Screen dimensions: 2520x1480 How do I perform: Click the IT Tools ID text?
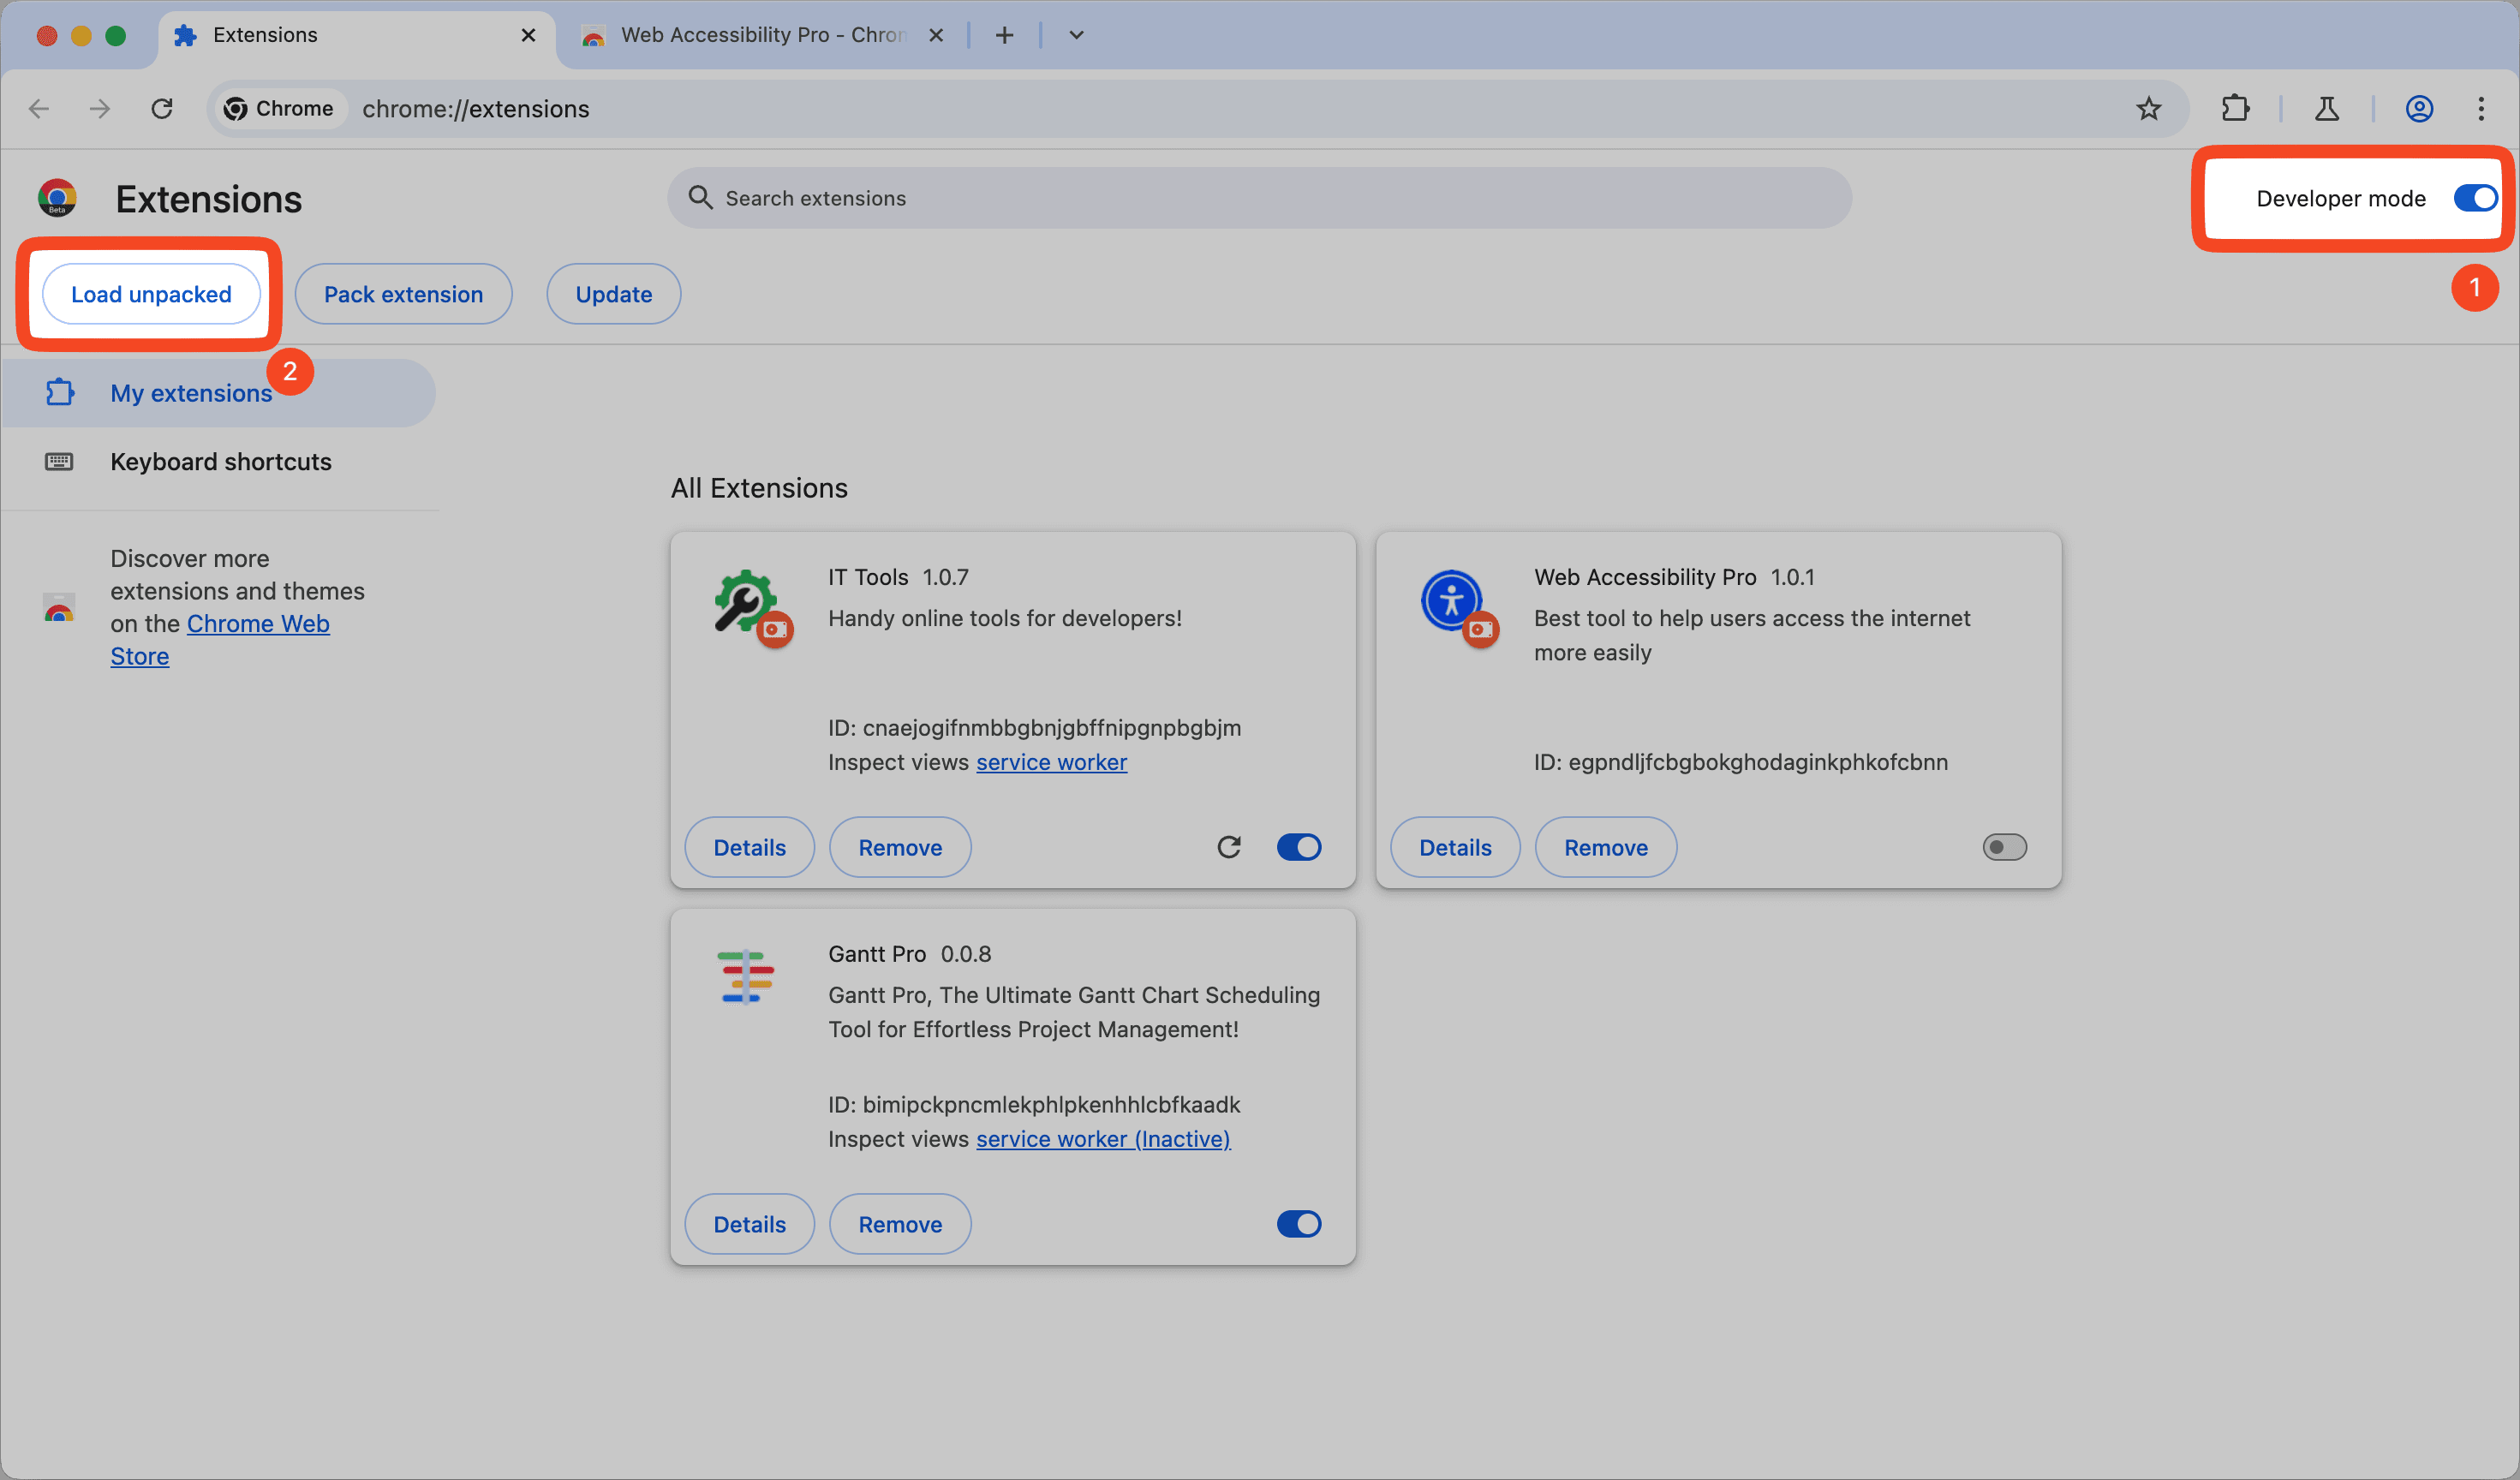1034,728
